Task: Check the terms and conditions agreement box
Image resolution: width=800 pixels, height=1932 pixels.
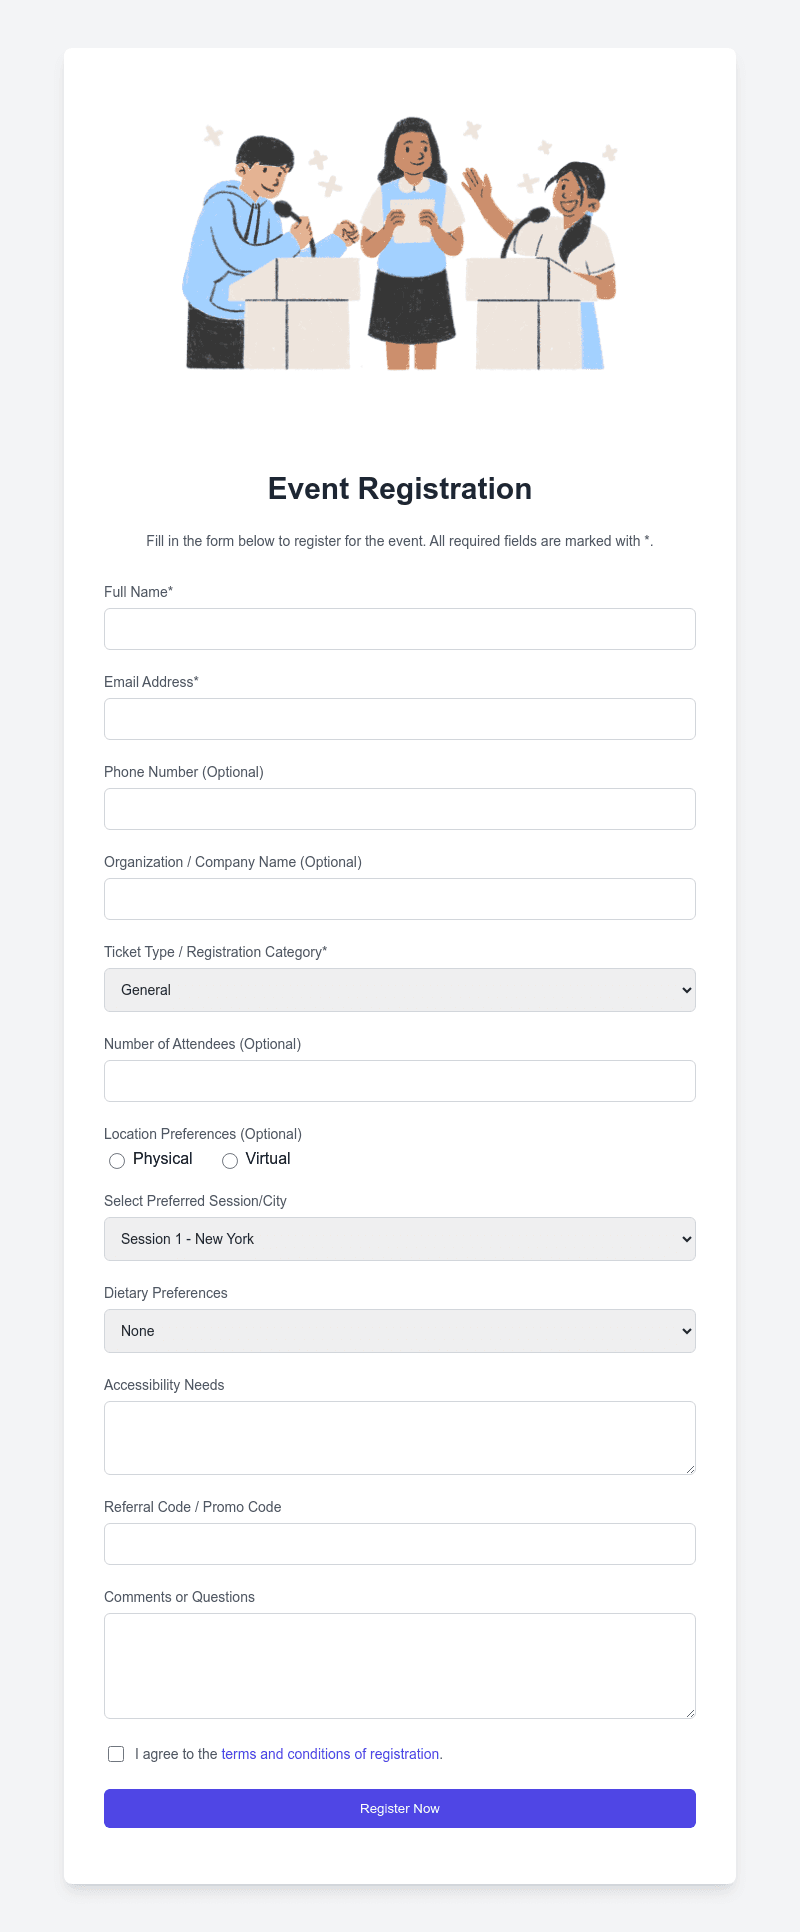Action: (x=116, y=1753)
